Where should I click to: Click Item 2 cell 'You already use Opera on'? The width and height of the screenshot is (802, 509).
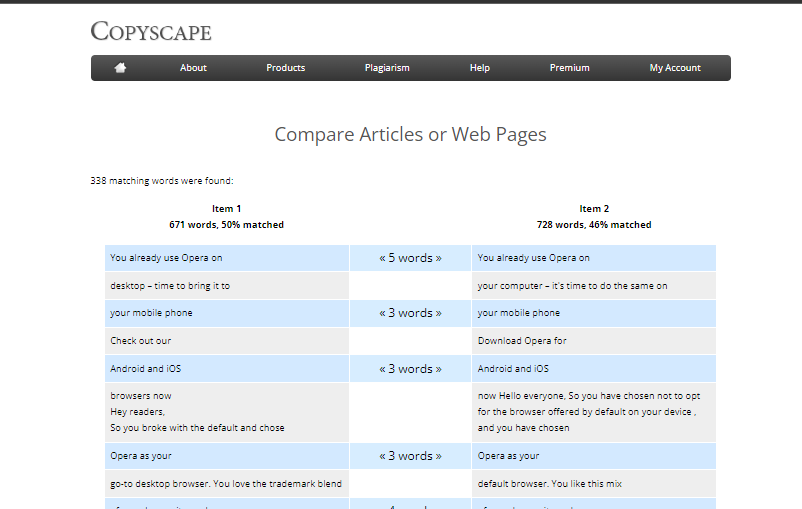(x=594, y=258)
